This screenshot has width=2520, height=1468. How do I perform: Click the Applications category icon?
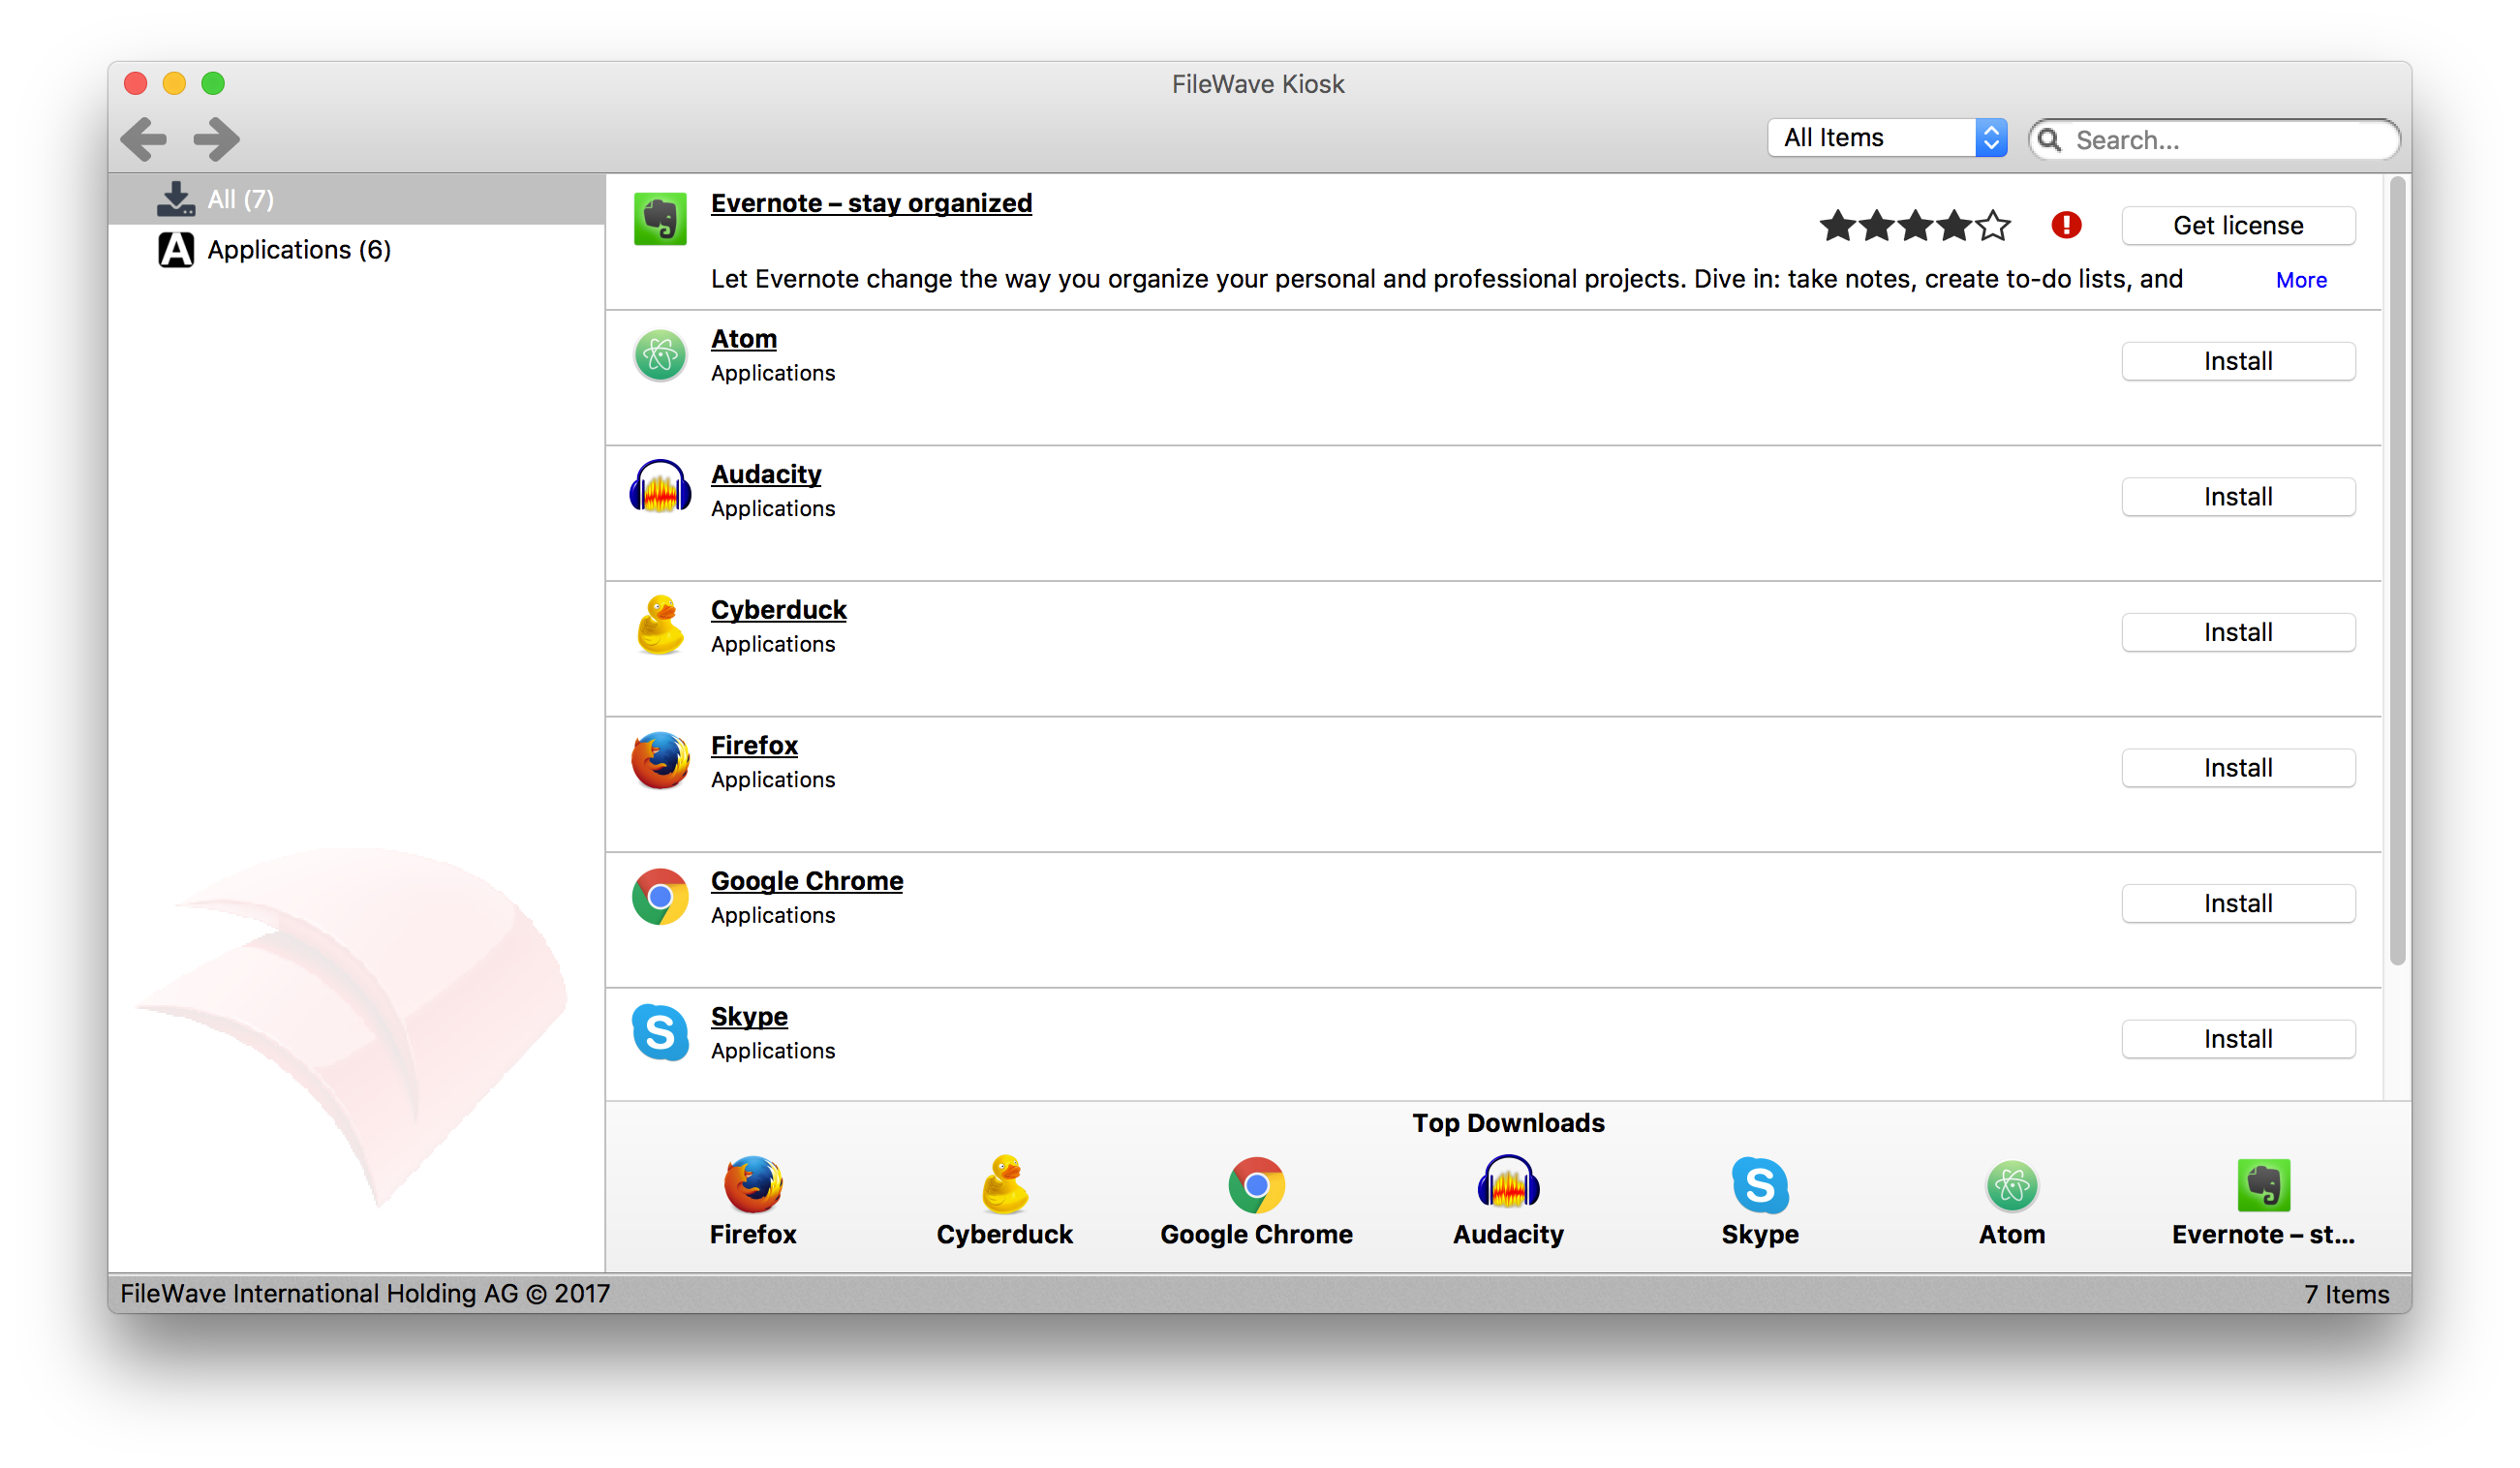pos(176,249)
